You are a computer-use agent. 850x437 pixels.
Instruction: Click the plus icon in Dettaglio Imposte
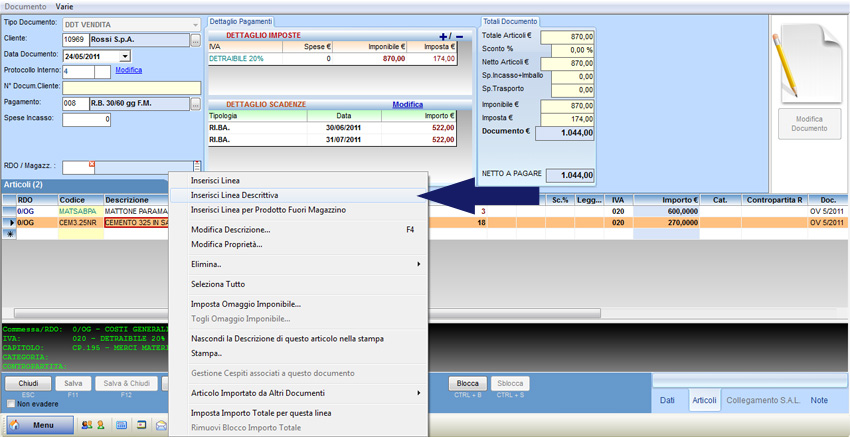point(444,36)
